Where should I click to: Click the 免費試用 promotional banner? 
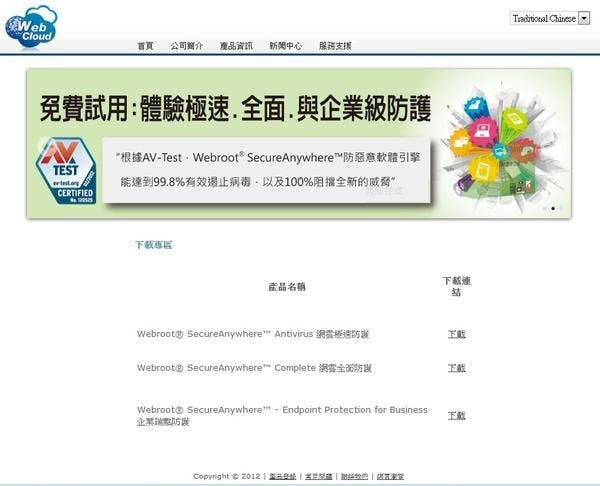(299, 143)
